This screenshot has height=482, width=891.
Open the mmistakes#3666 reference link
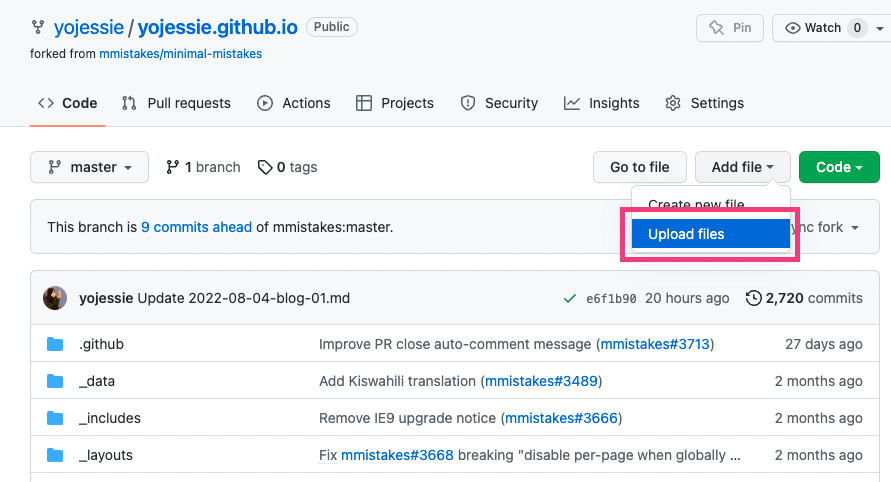click(x=561, y=418)
